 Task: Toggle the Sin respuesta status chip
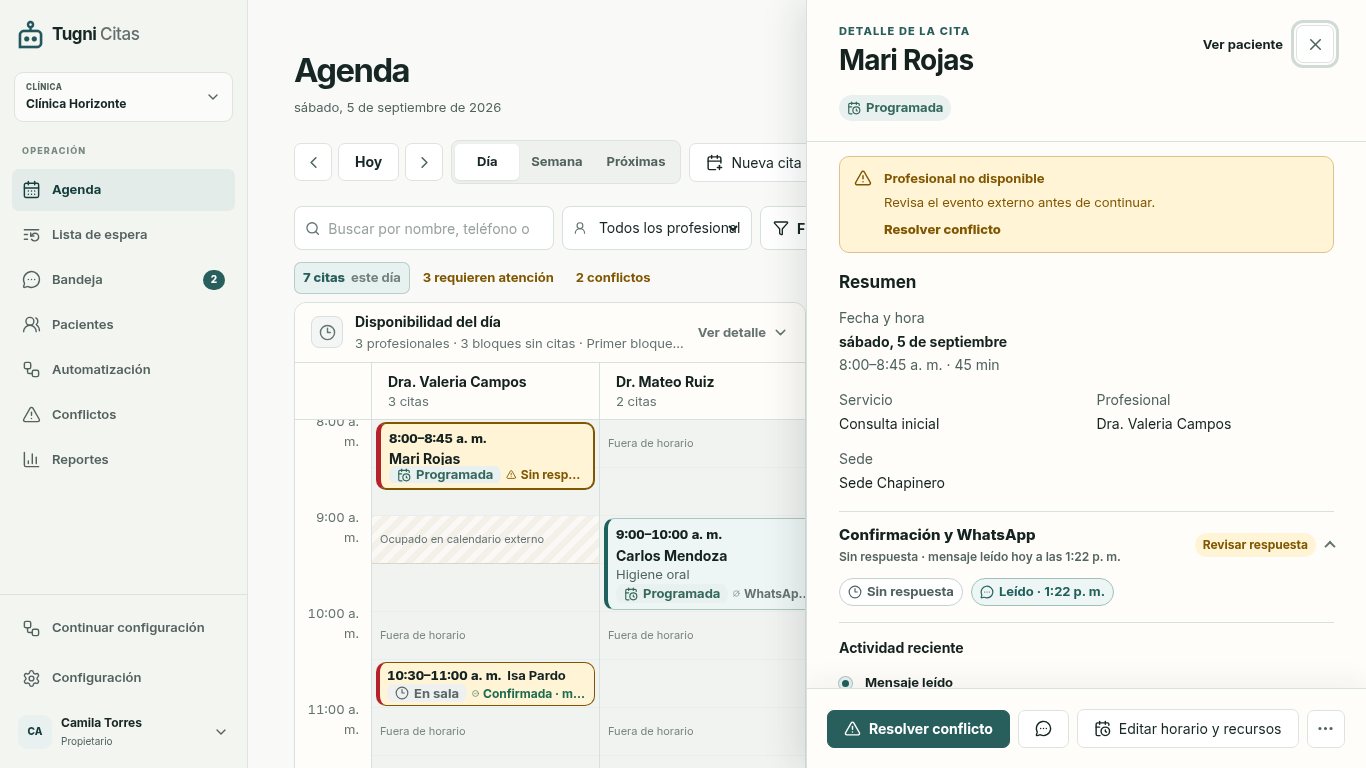901,592
